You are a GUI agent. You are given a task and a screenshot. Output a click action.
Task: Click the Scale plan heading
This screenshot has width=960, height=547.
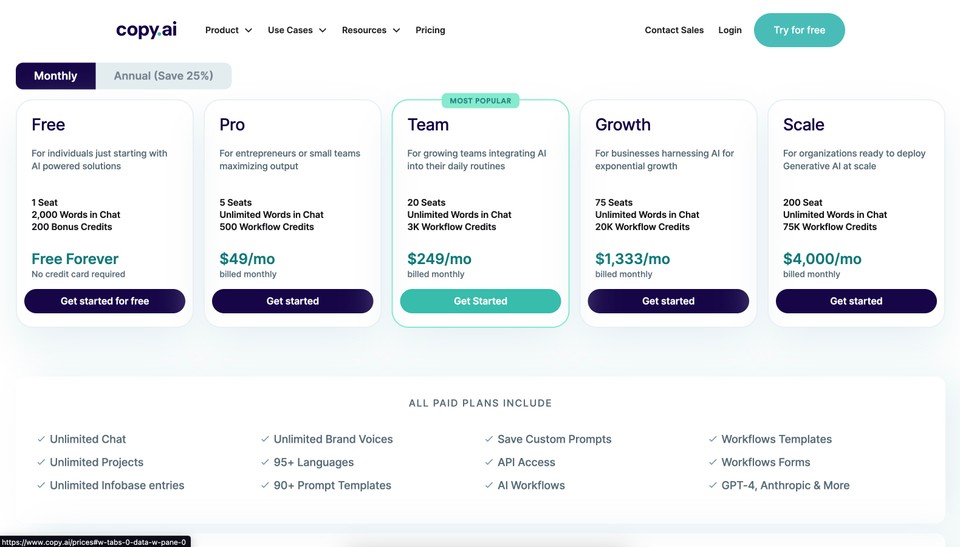click(803, 124)
